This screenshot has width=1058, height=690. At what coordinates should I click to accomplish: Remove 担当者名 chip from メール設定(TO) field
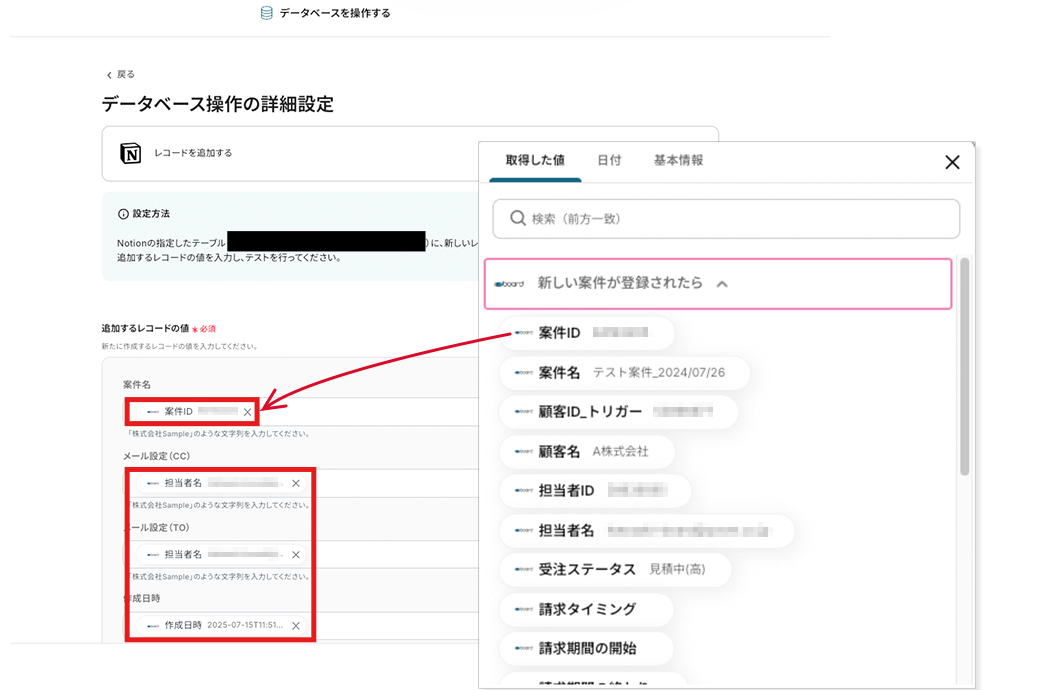coord(295,554)
